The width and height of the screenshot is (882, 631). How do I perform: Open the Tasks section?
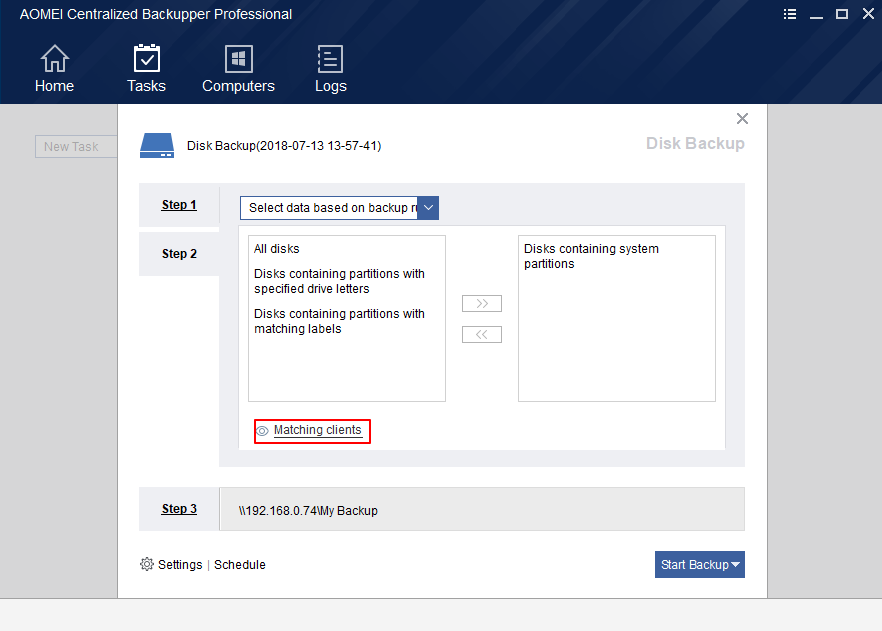(146, 69)
